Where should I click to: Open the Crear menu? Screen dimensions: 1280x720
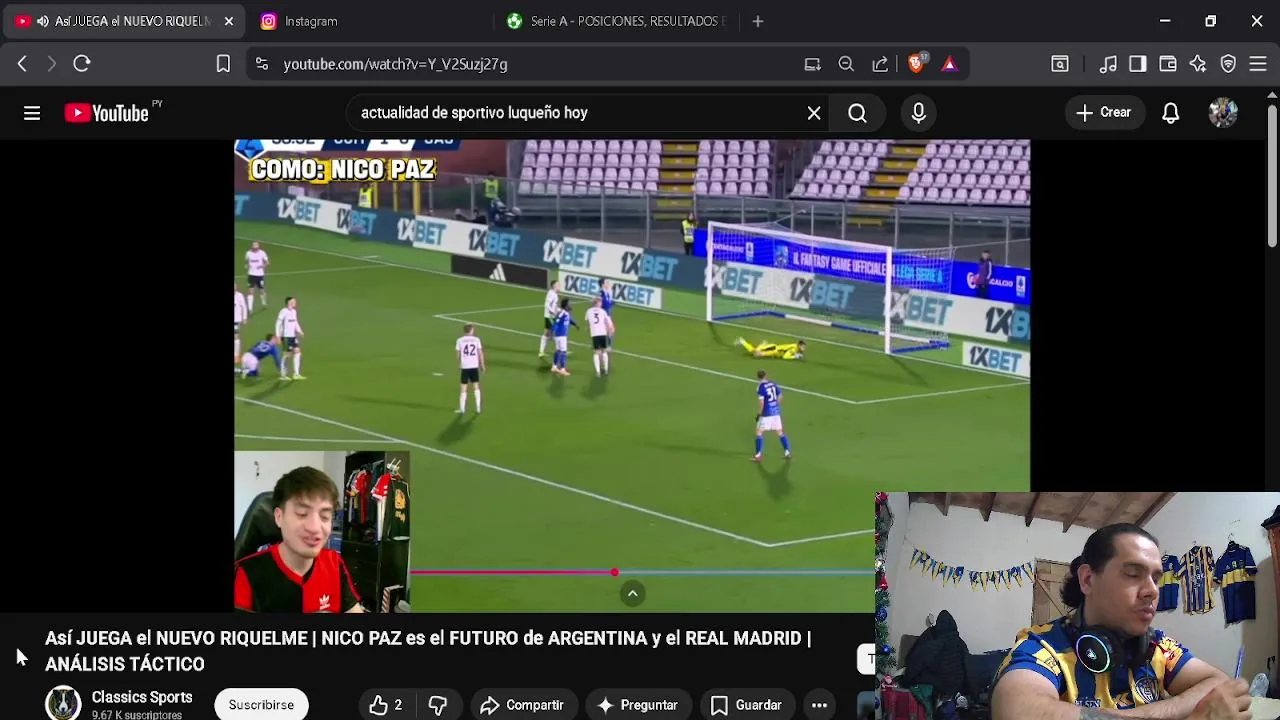pos(1104,113)
